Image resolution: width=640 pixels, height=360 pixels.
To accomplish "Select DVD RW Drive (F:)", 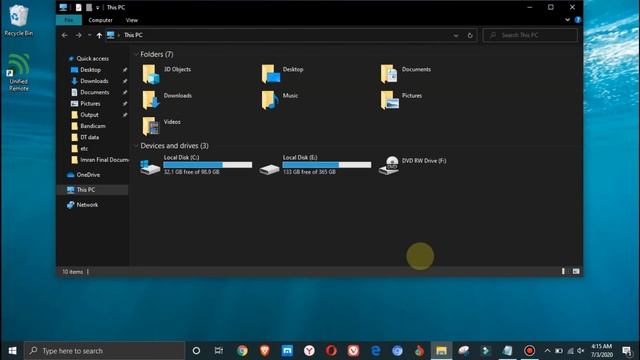I will [412, 165].
